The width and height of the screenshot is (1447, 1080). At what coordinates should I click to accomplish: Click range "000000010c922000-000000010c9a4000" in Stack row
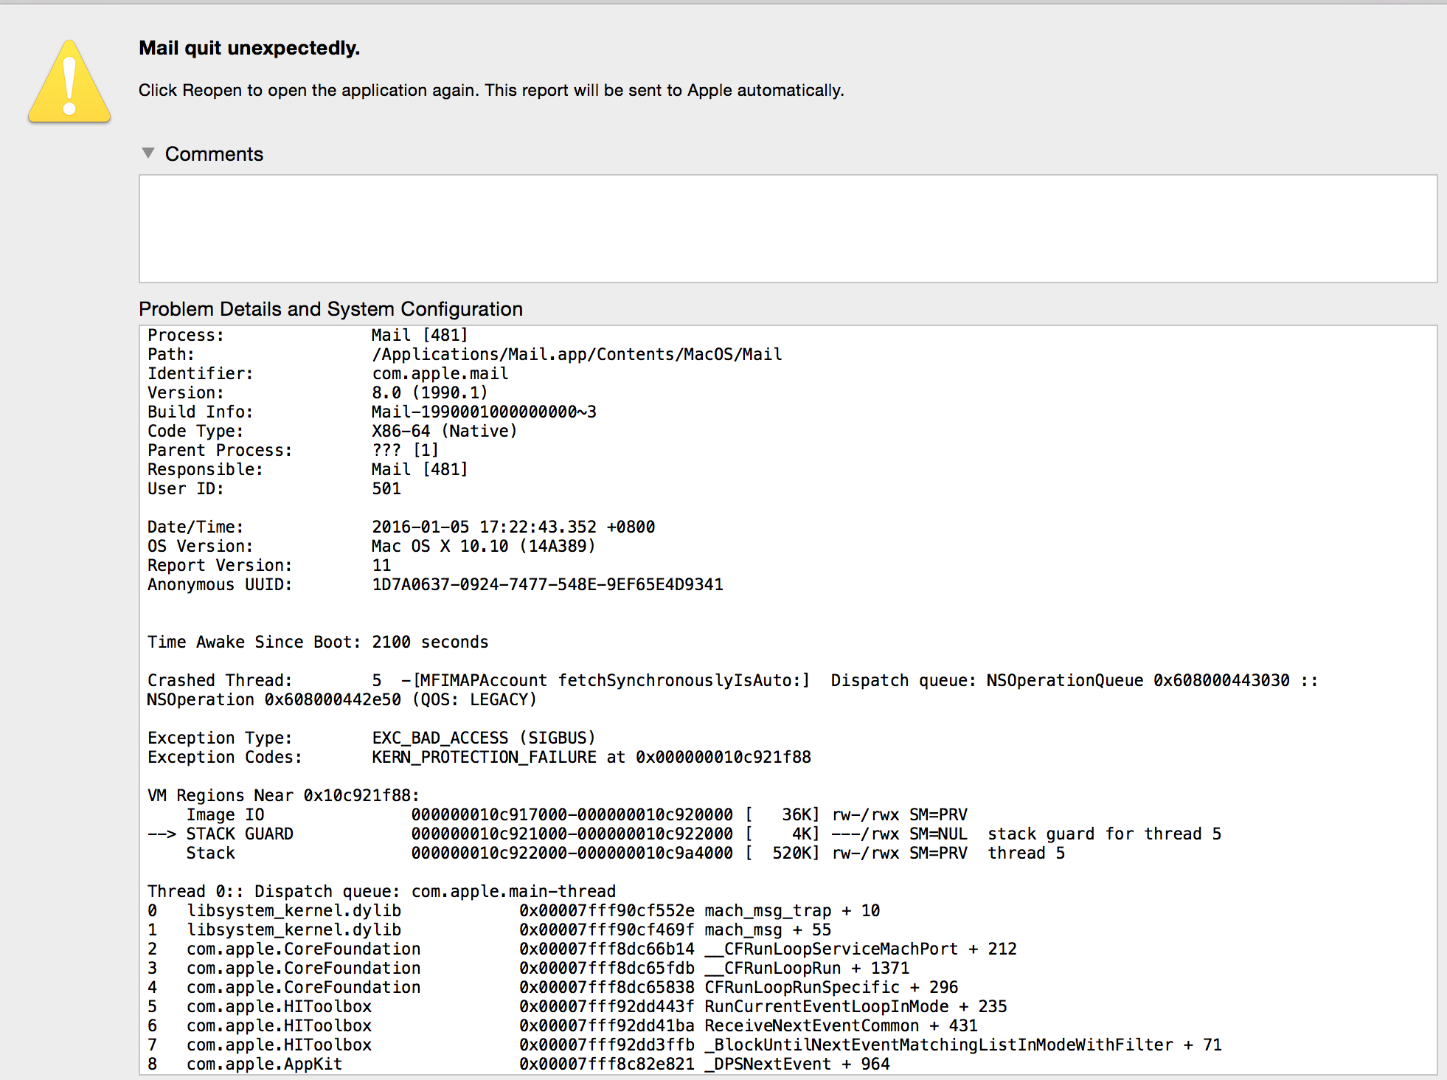point(572,853)
